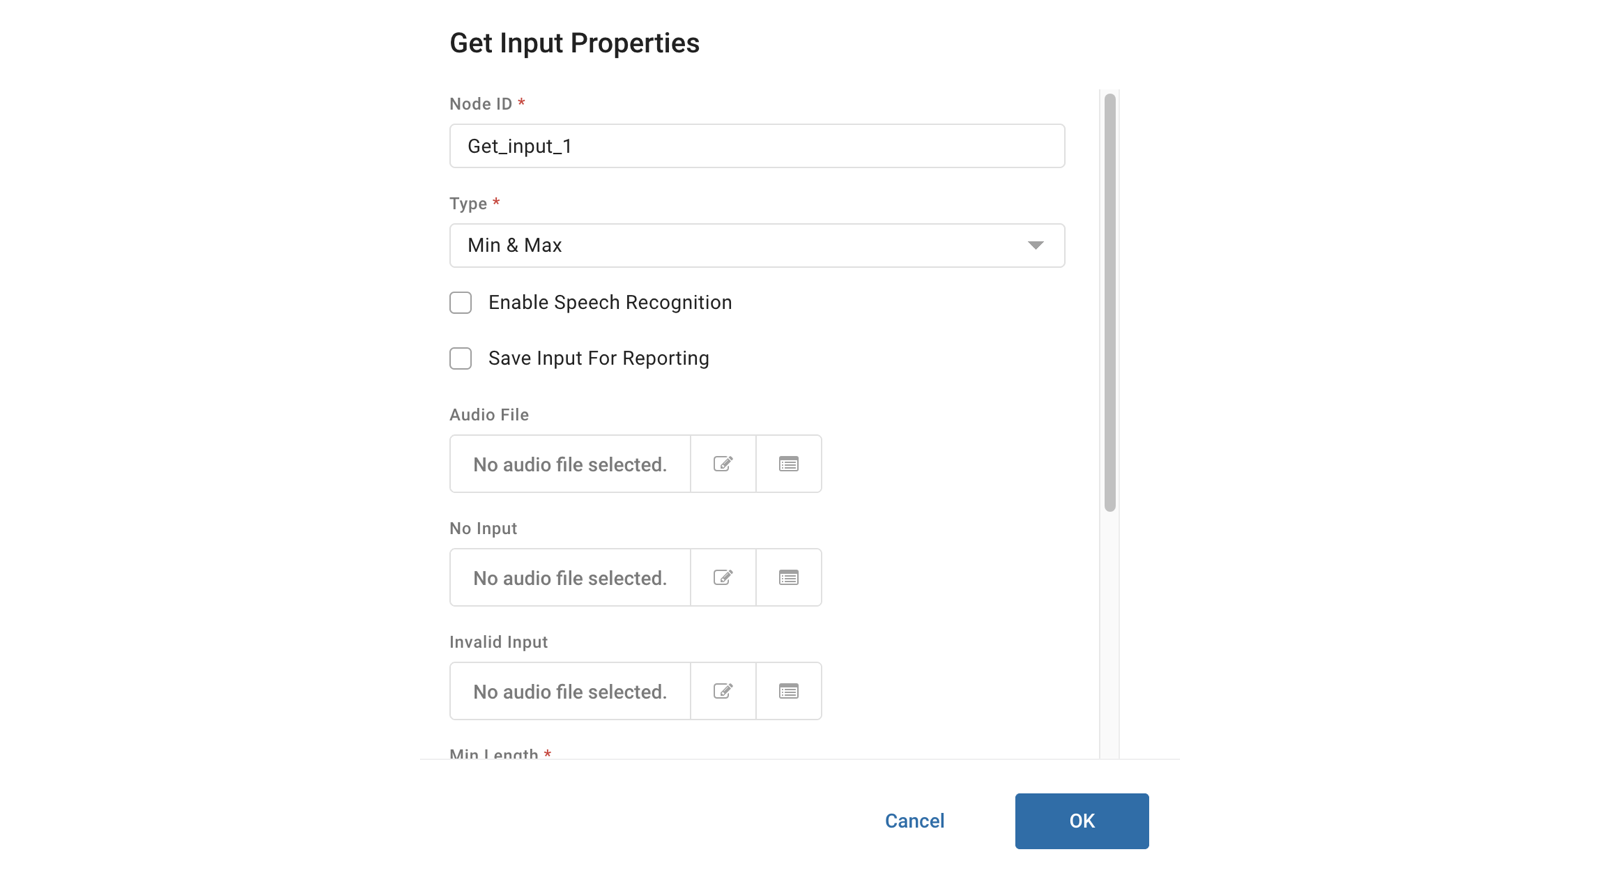Click the Invalid Input field label
Image resolution: width=1600 pixels, height=880 pixels.
coord(498,642)
